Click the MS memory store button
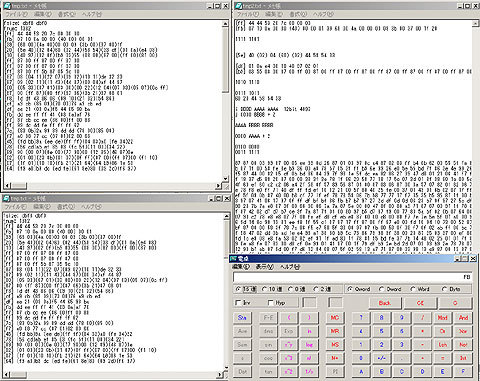 pyautogui.click(x=335, y=345)
